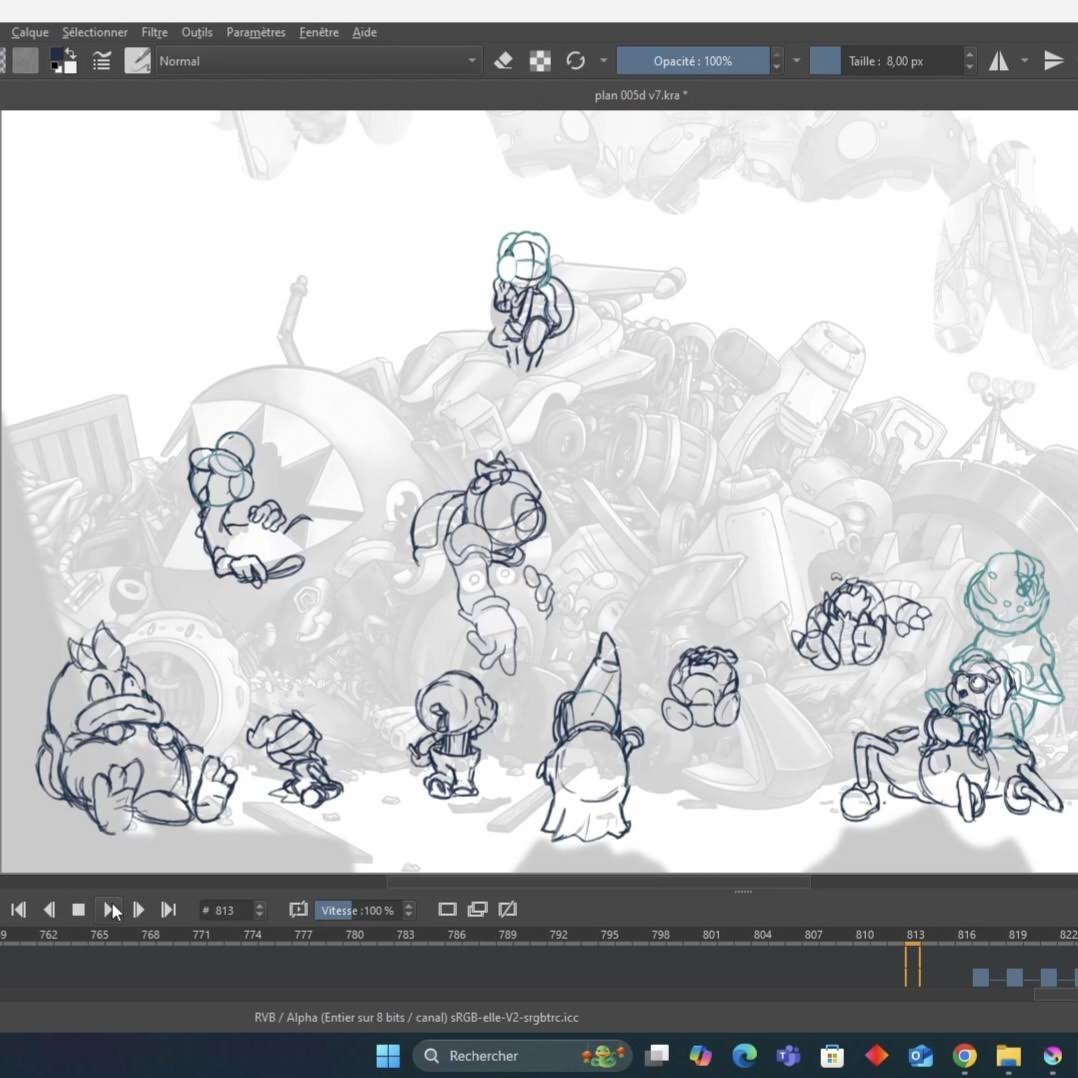Expand the mirror tool options arrow
This screenshot has height=1078, width=1078.
[1024, 61]
